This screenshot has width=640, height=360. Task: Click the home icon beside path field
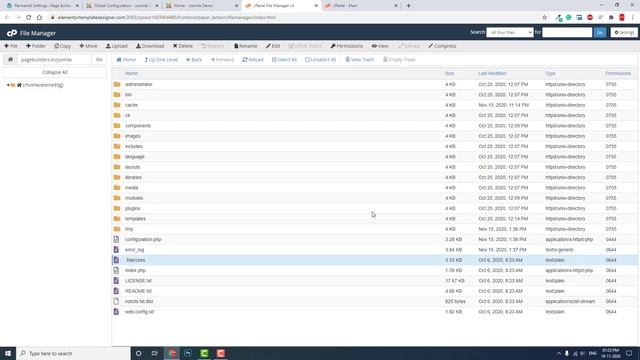coord(10,60)
